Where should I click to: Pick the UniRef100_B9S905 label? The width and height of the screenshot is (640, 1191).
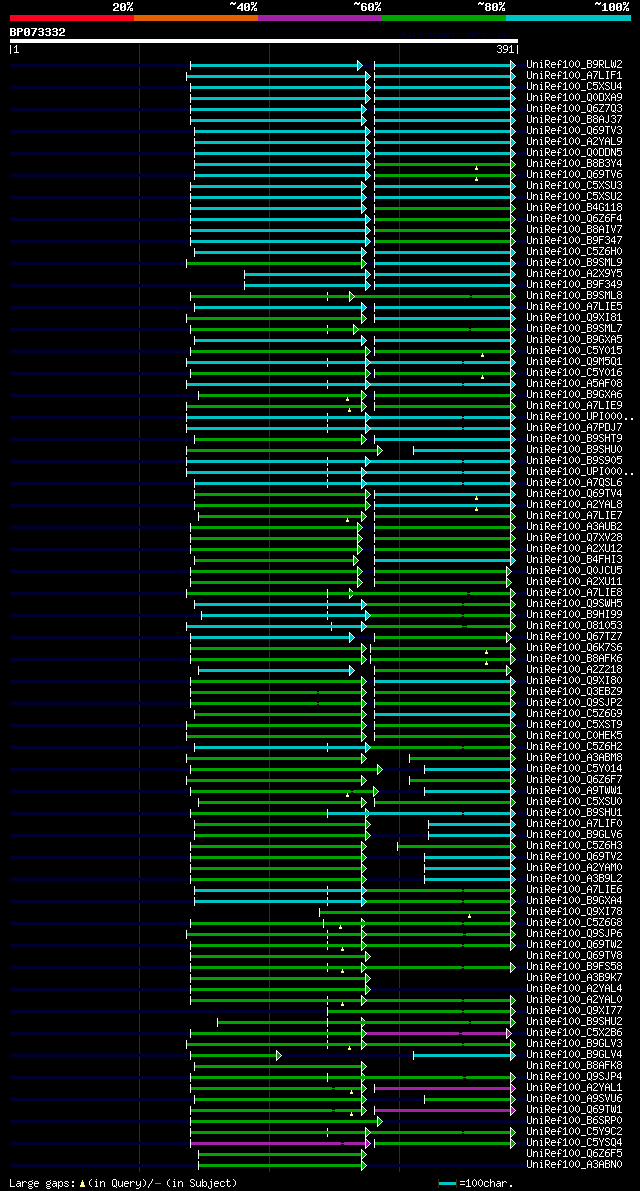pyautogui.click(x=574, y=461)
